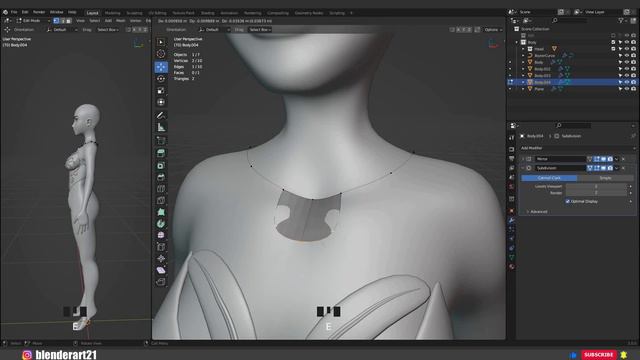The height and width of the screenshot is (360, 640).
Task: Enable vertex select mode
Action: (x=56, y=20)
